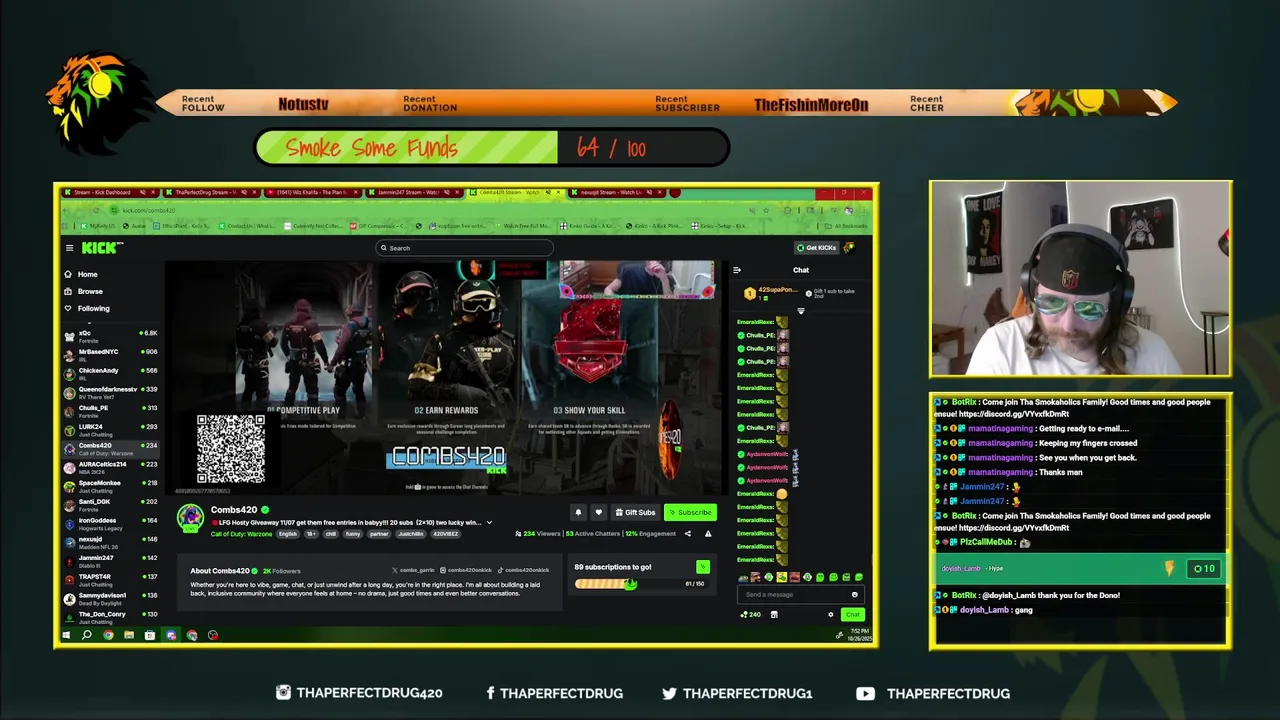
Task: Open Chrome from the taskbar
Action: tap(108, 635)
